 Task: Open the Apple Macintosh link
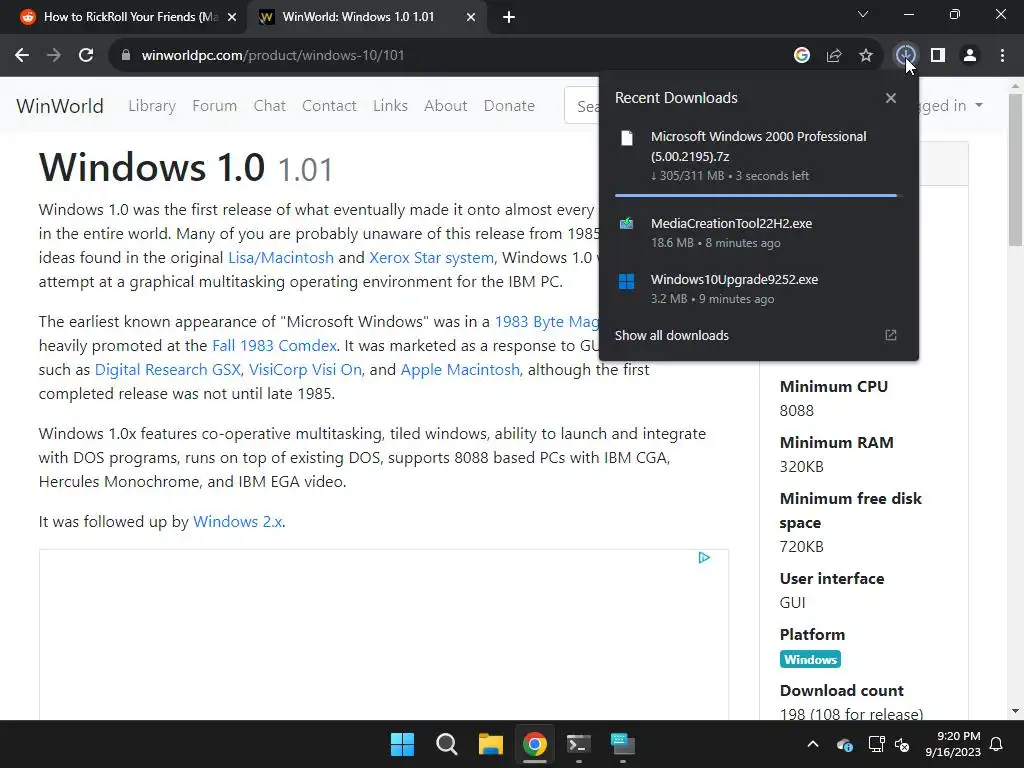460,370
